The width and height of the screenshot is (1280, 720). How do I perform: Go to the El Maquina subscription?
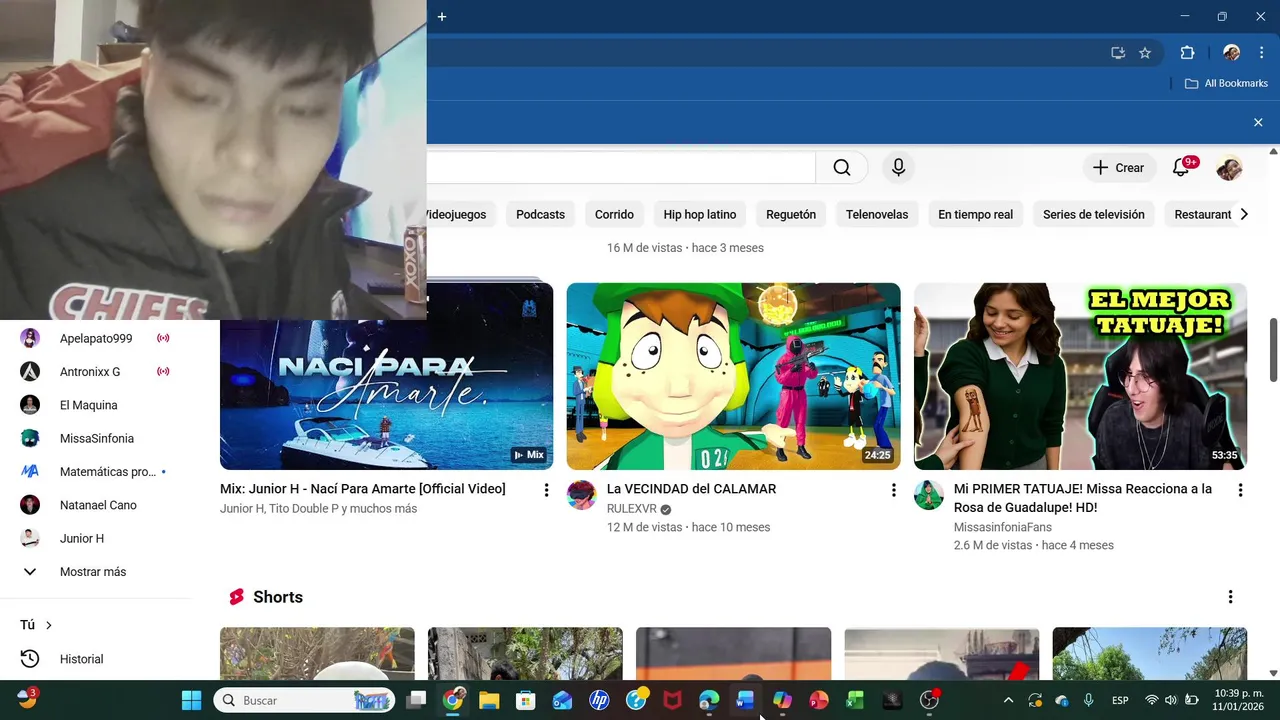[x=95, y=405]
